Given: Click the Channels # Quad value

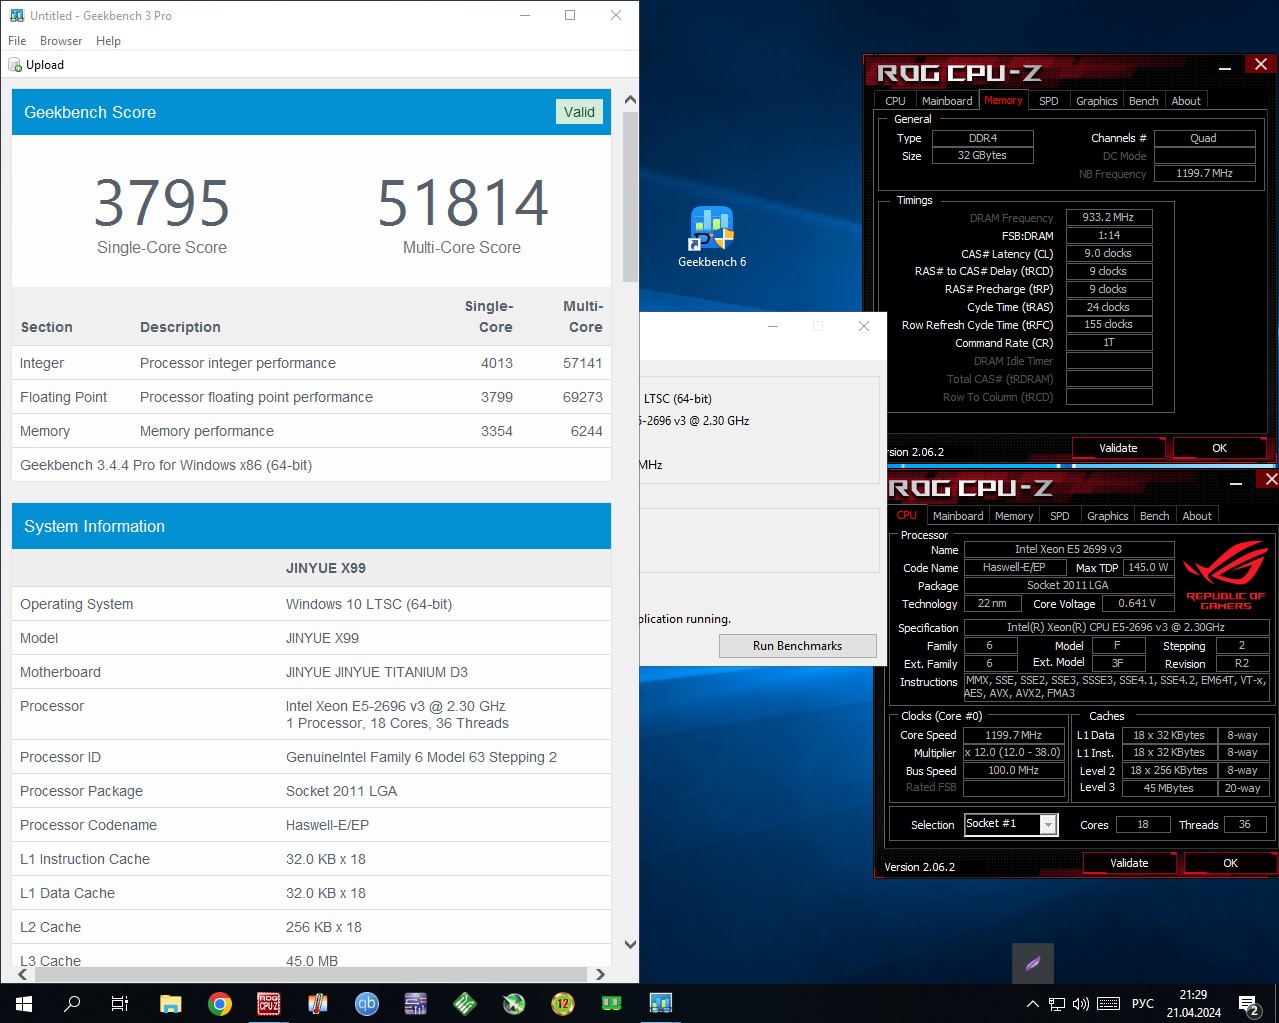Looking at the screenshot, I should 1204,138.
